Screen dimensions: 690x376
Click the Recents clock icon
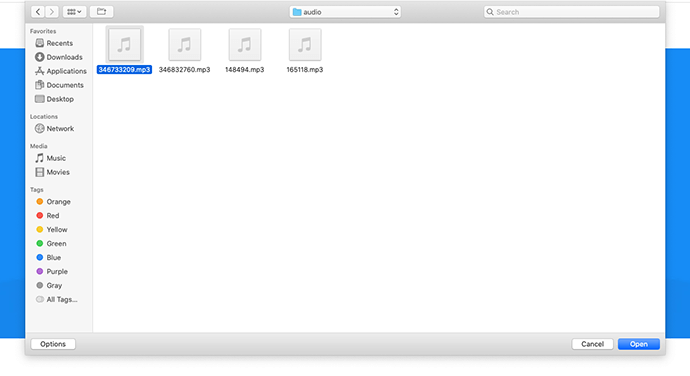(40, 43)
